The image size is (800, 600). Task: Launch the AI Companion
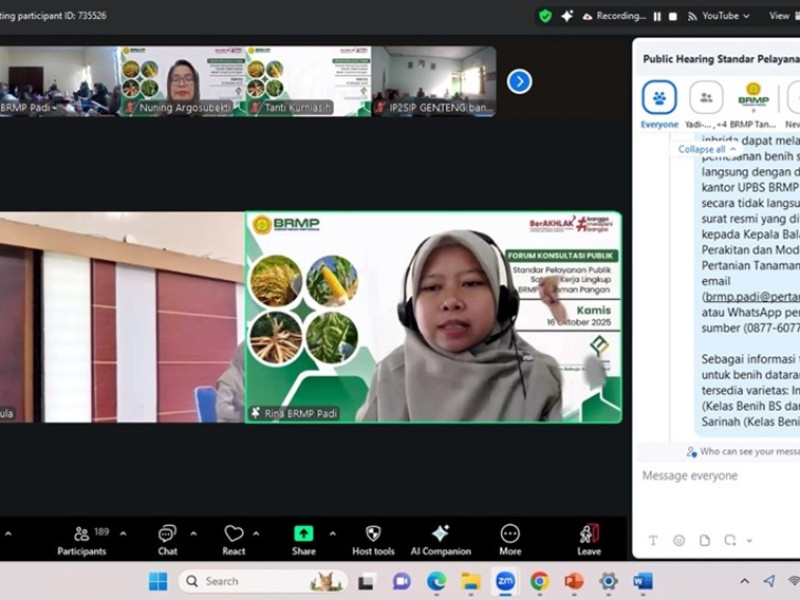440,535
